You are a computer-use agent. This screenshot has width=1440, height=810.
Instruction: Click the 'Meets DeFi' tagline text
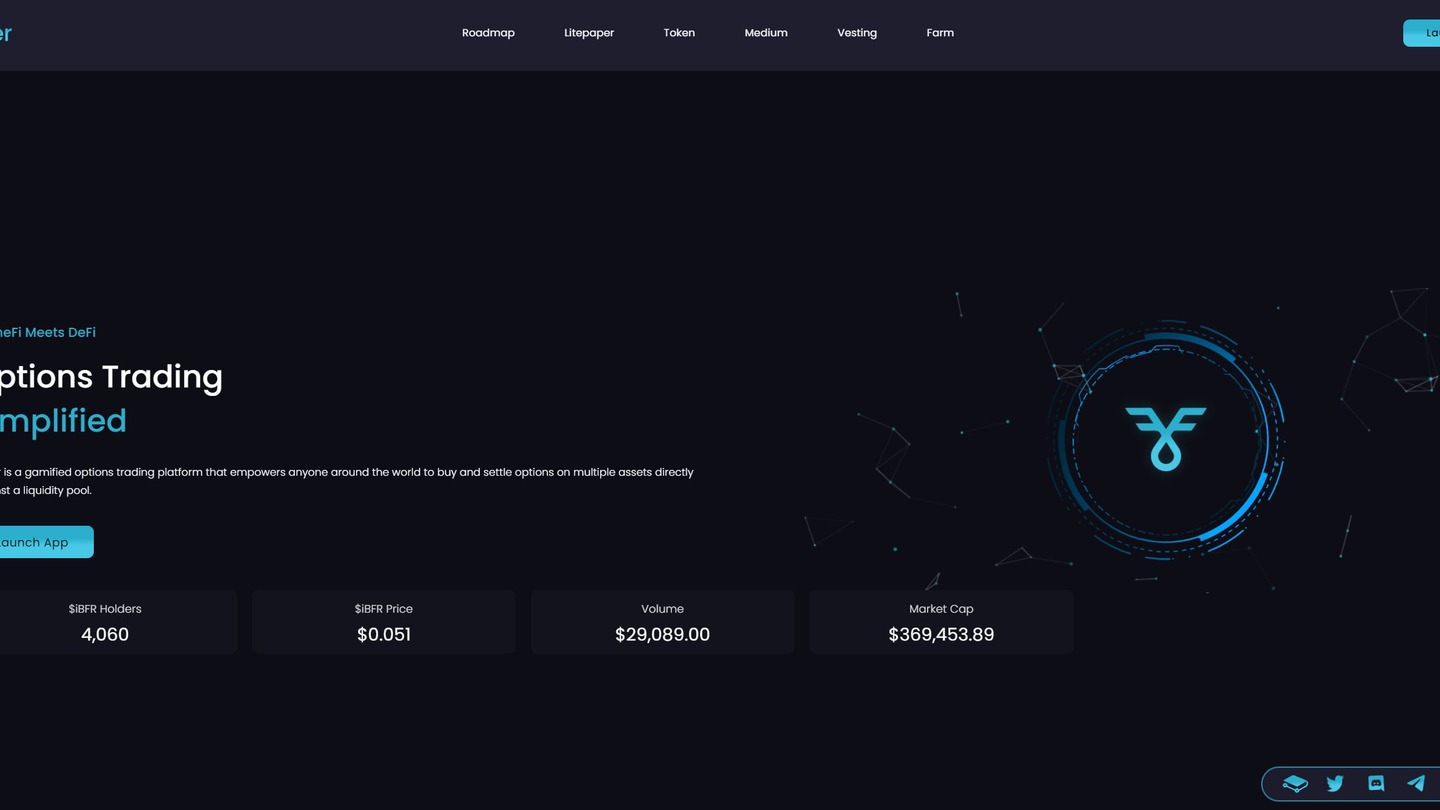(50, 332)
